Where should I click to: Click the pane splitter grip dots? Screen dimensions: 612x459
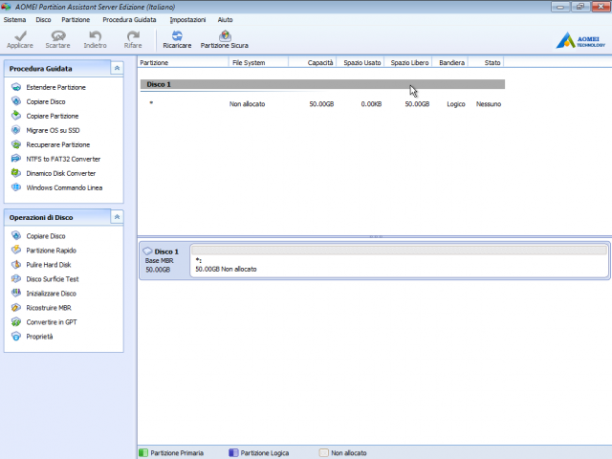[376, 237]
